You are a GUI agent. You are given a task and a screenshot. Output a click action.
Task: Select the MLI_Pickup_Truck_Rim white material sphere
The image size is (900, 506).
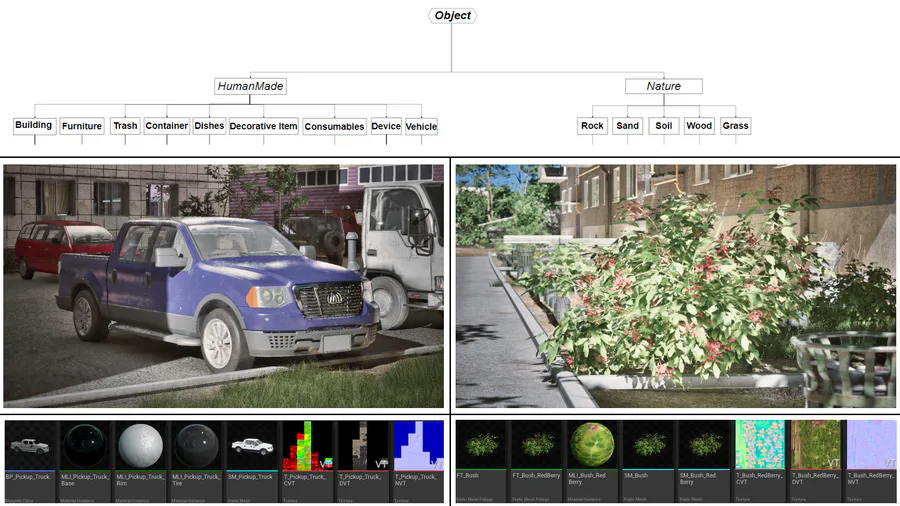(x=141, y=446)
